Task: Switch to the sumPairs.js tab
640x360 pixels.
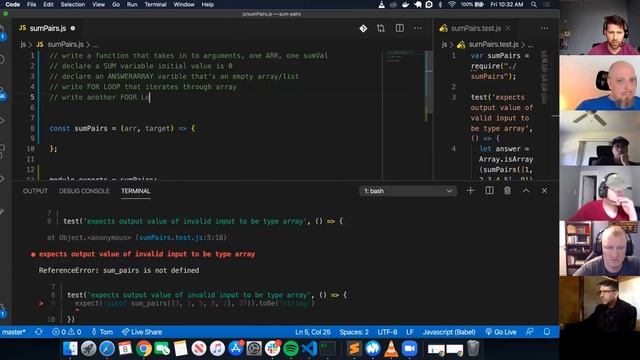Action: click(47, 28)
